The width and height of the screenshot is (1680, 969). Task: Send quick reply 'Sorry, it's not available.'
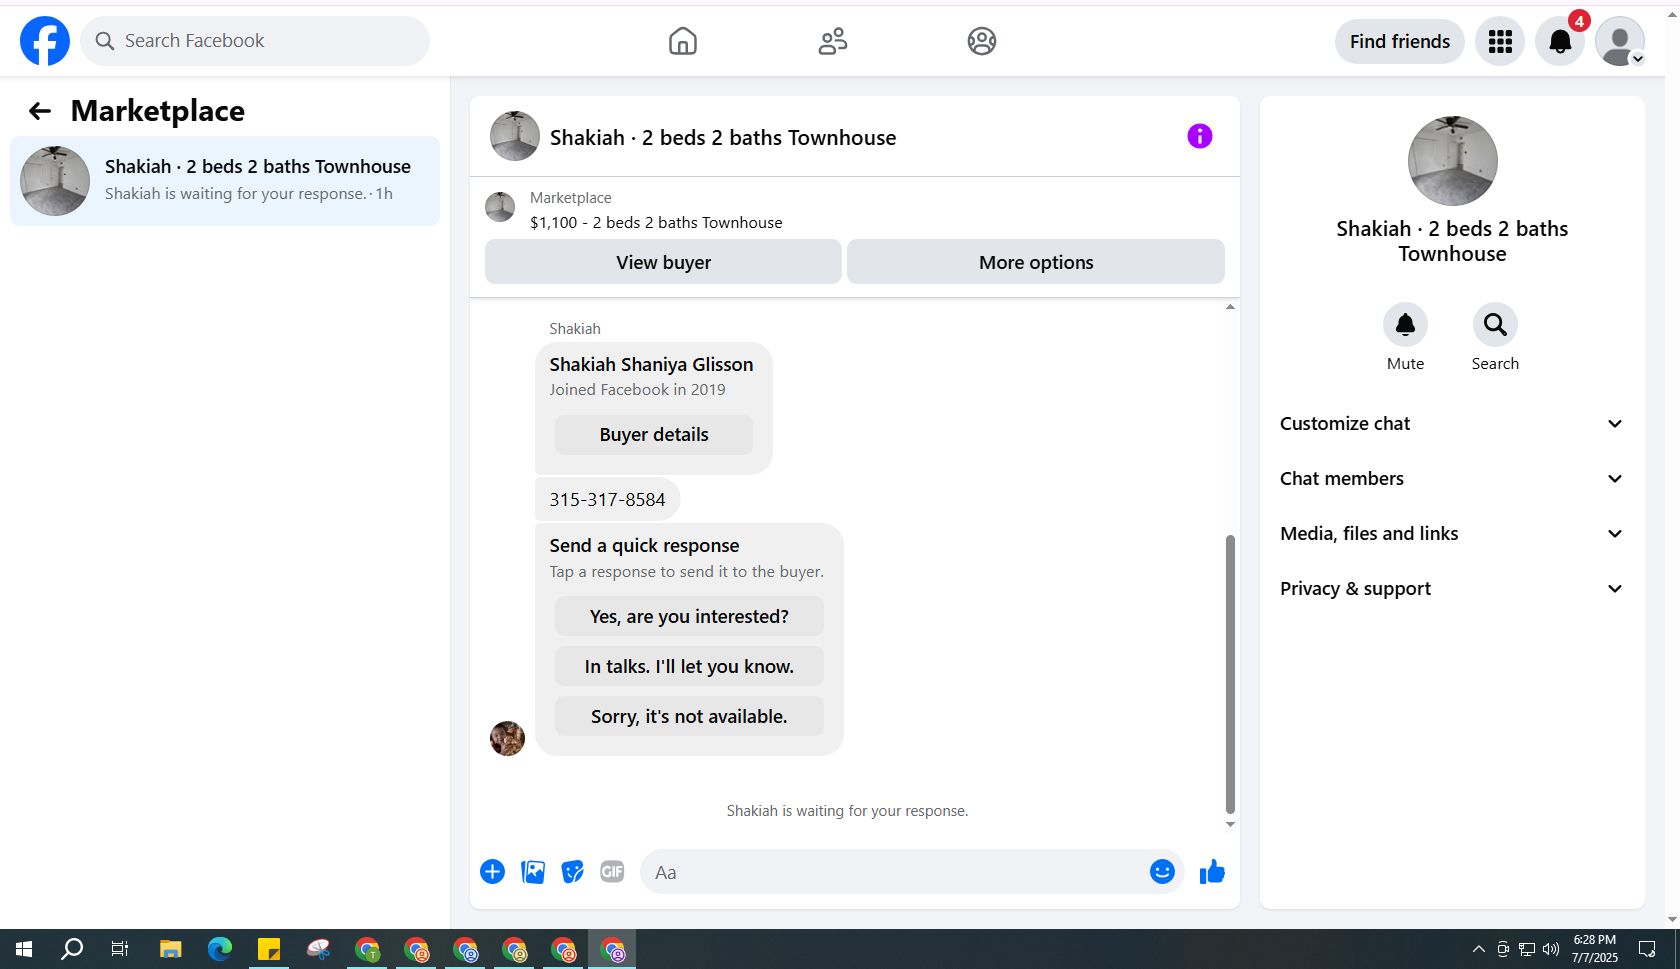689,717
